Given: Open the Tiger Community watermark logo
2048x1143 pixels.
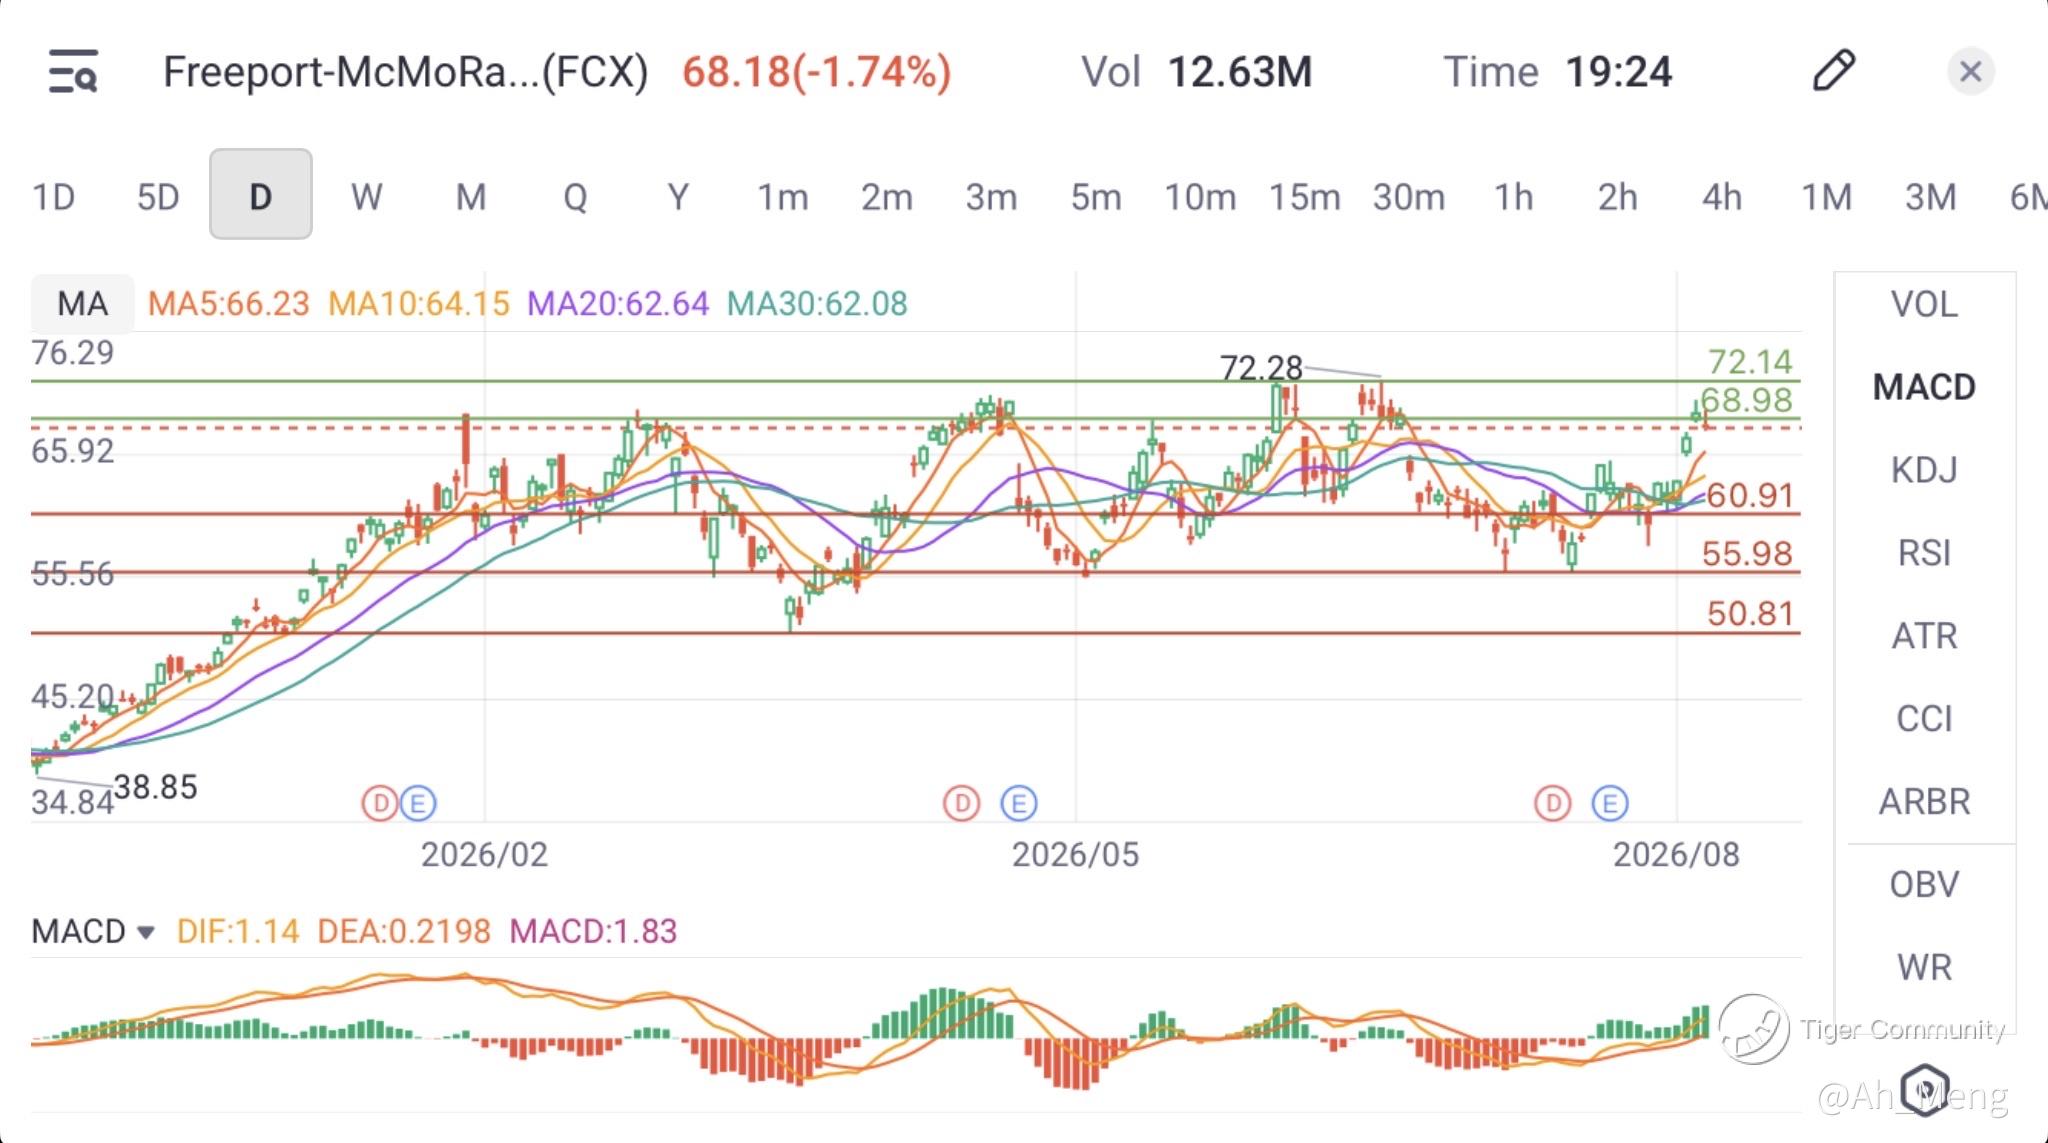Looking at the screenshot, I should [x=1754, y=1028].
